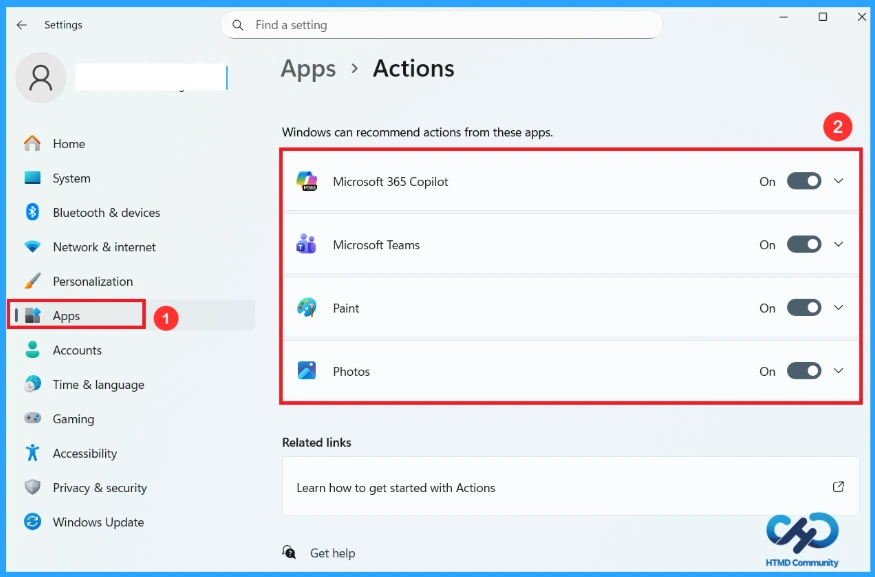Disable the Paint actions toggle

tap(804, 307)
